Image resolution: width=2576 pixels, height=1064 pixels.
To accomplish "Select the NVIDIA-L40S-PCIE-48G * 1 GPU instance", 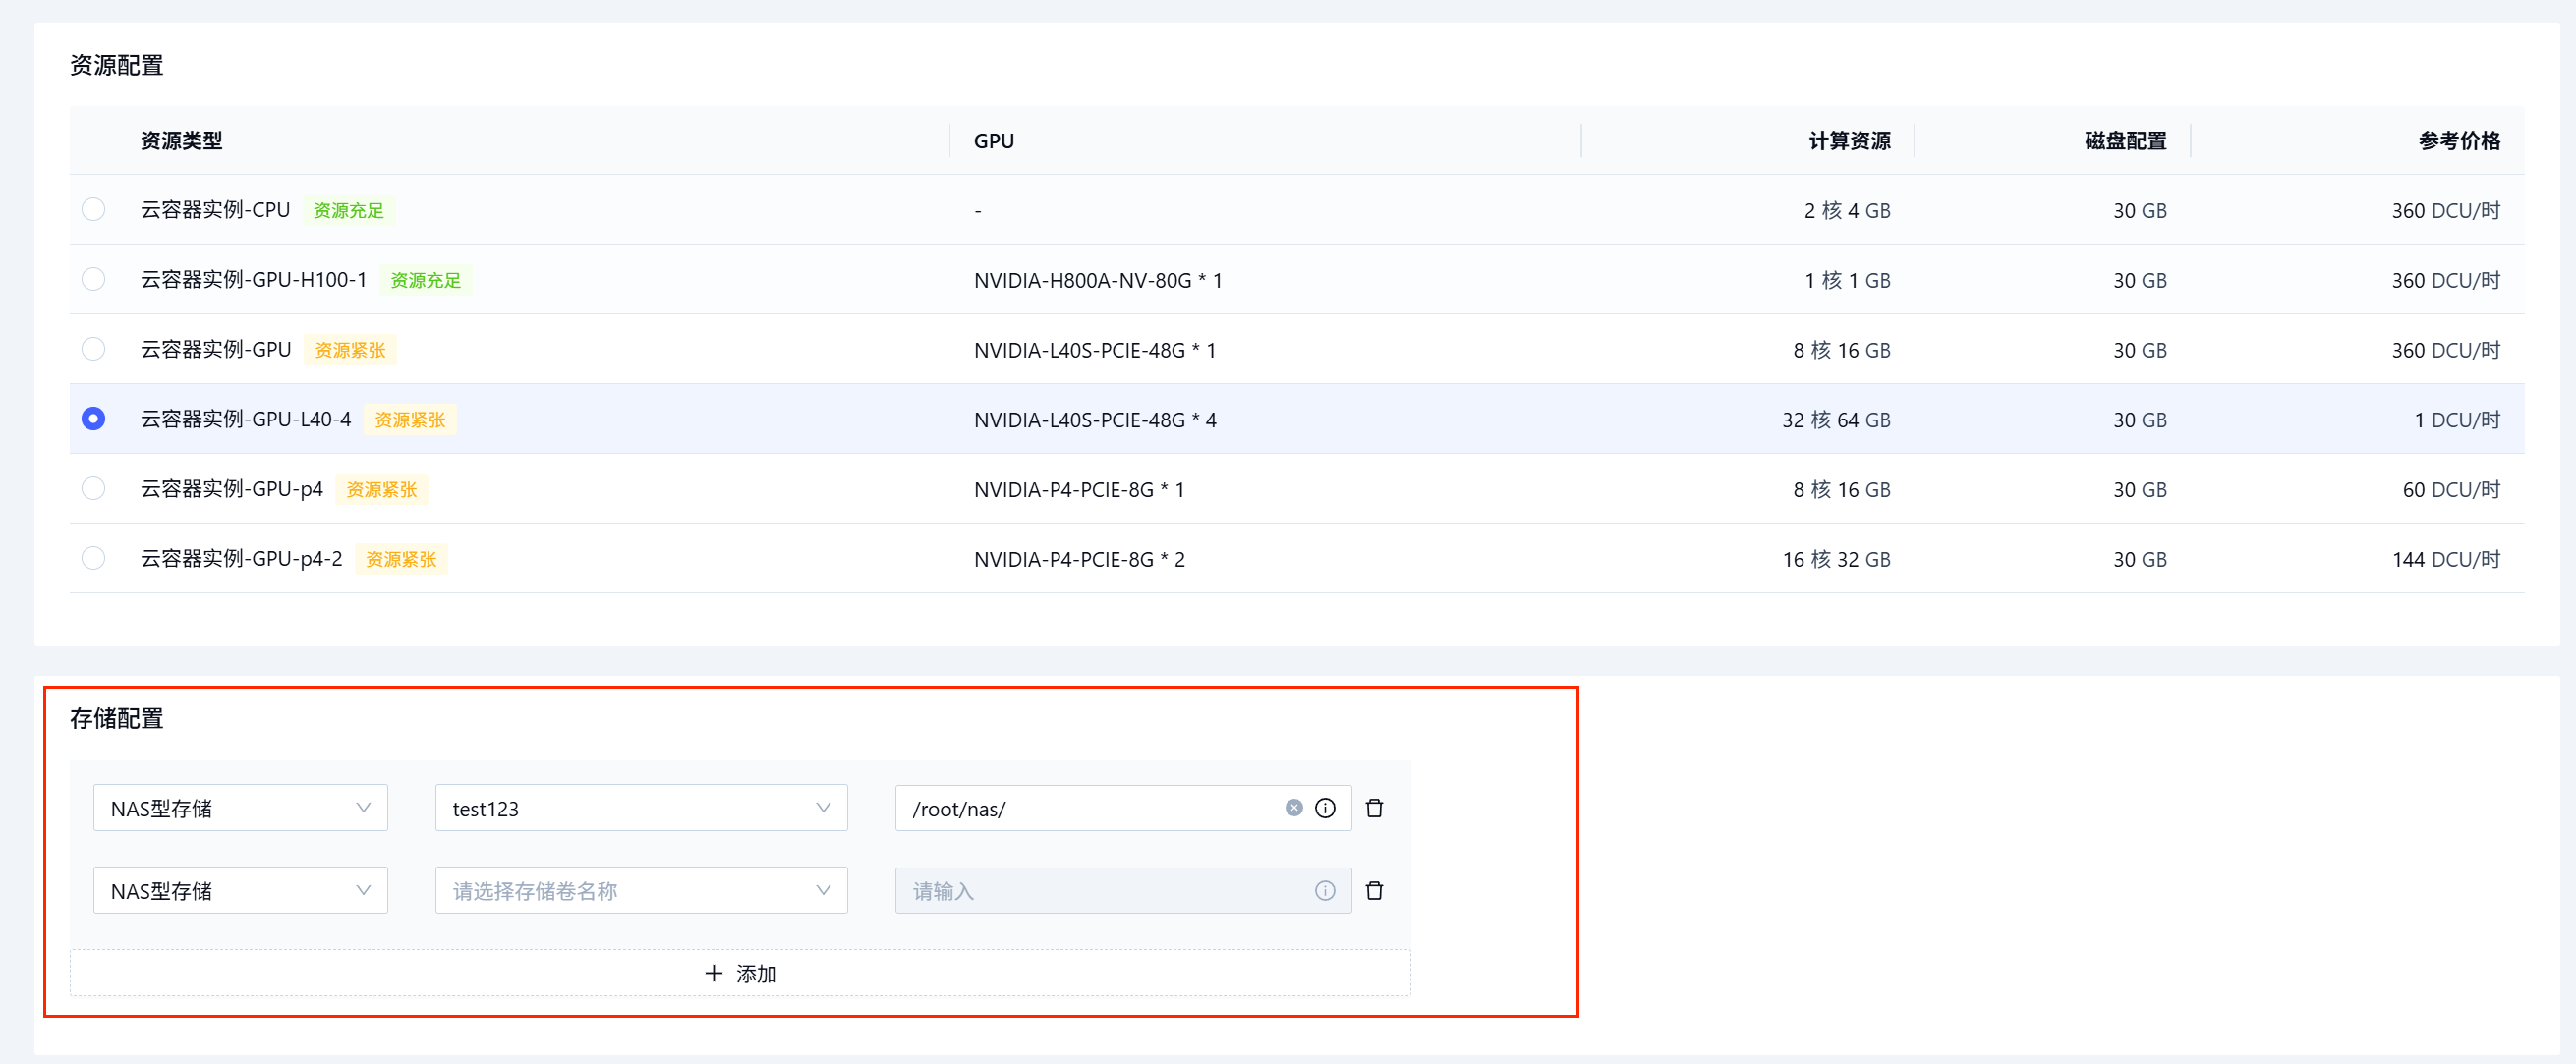I will [93, 349].
